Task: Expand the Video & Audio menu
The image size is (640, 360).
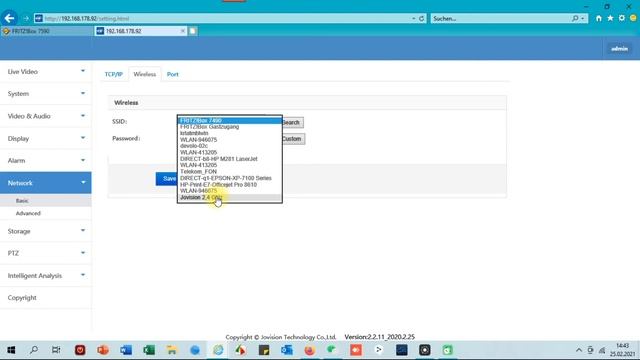Action: click(46, 116)
